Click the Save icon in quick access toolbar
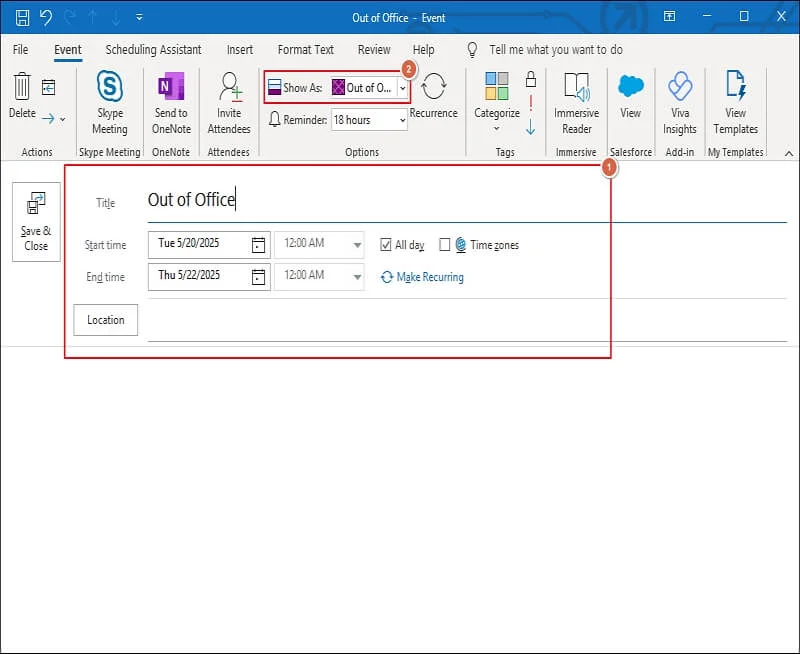The width and height of the screenshot is (800, 654). pyautogui.click(x=22, y=18)
